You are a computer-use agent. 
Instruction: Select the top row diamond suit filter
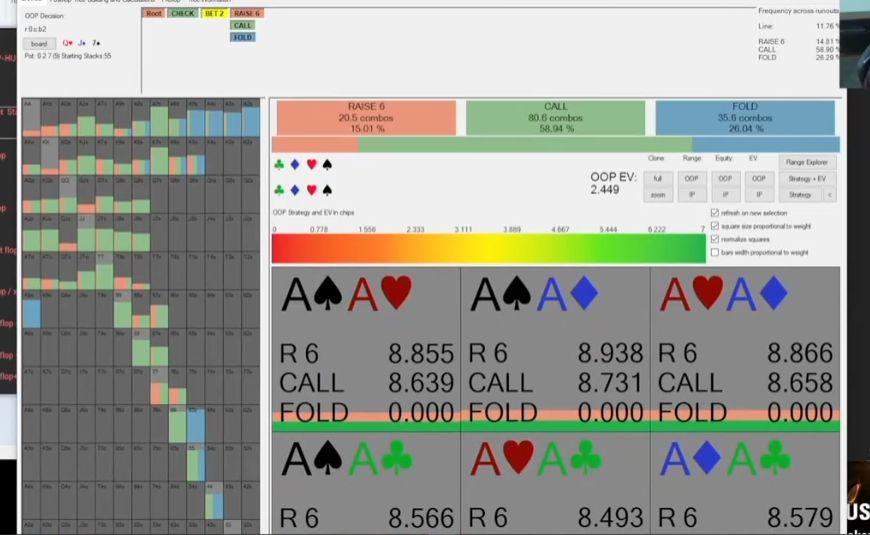295,164
